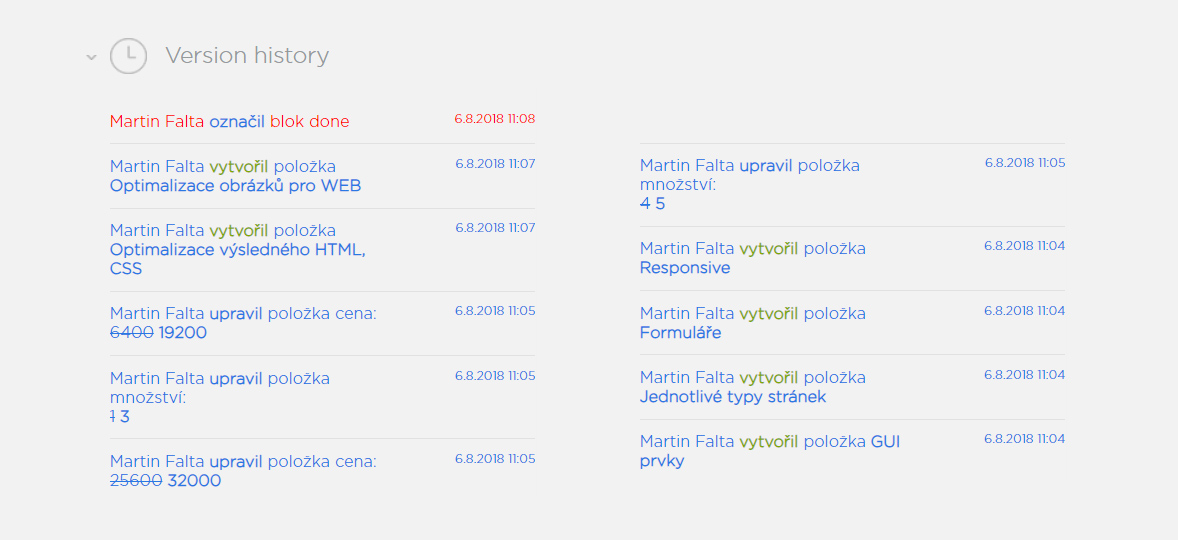Open 'Optimalizace obrázků pro WEB' item

point(235,186)
